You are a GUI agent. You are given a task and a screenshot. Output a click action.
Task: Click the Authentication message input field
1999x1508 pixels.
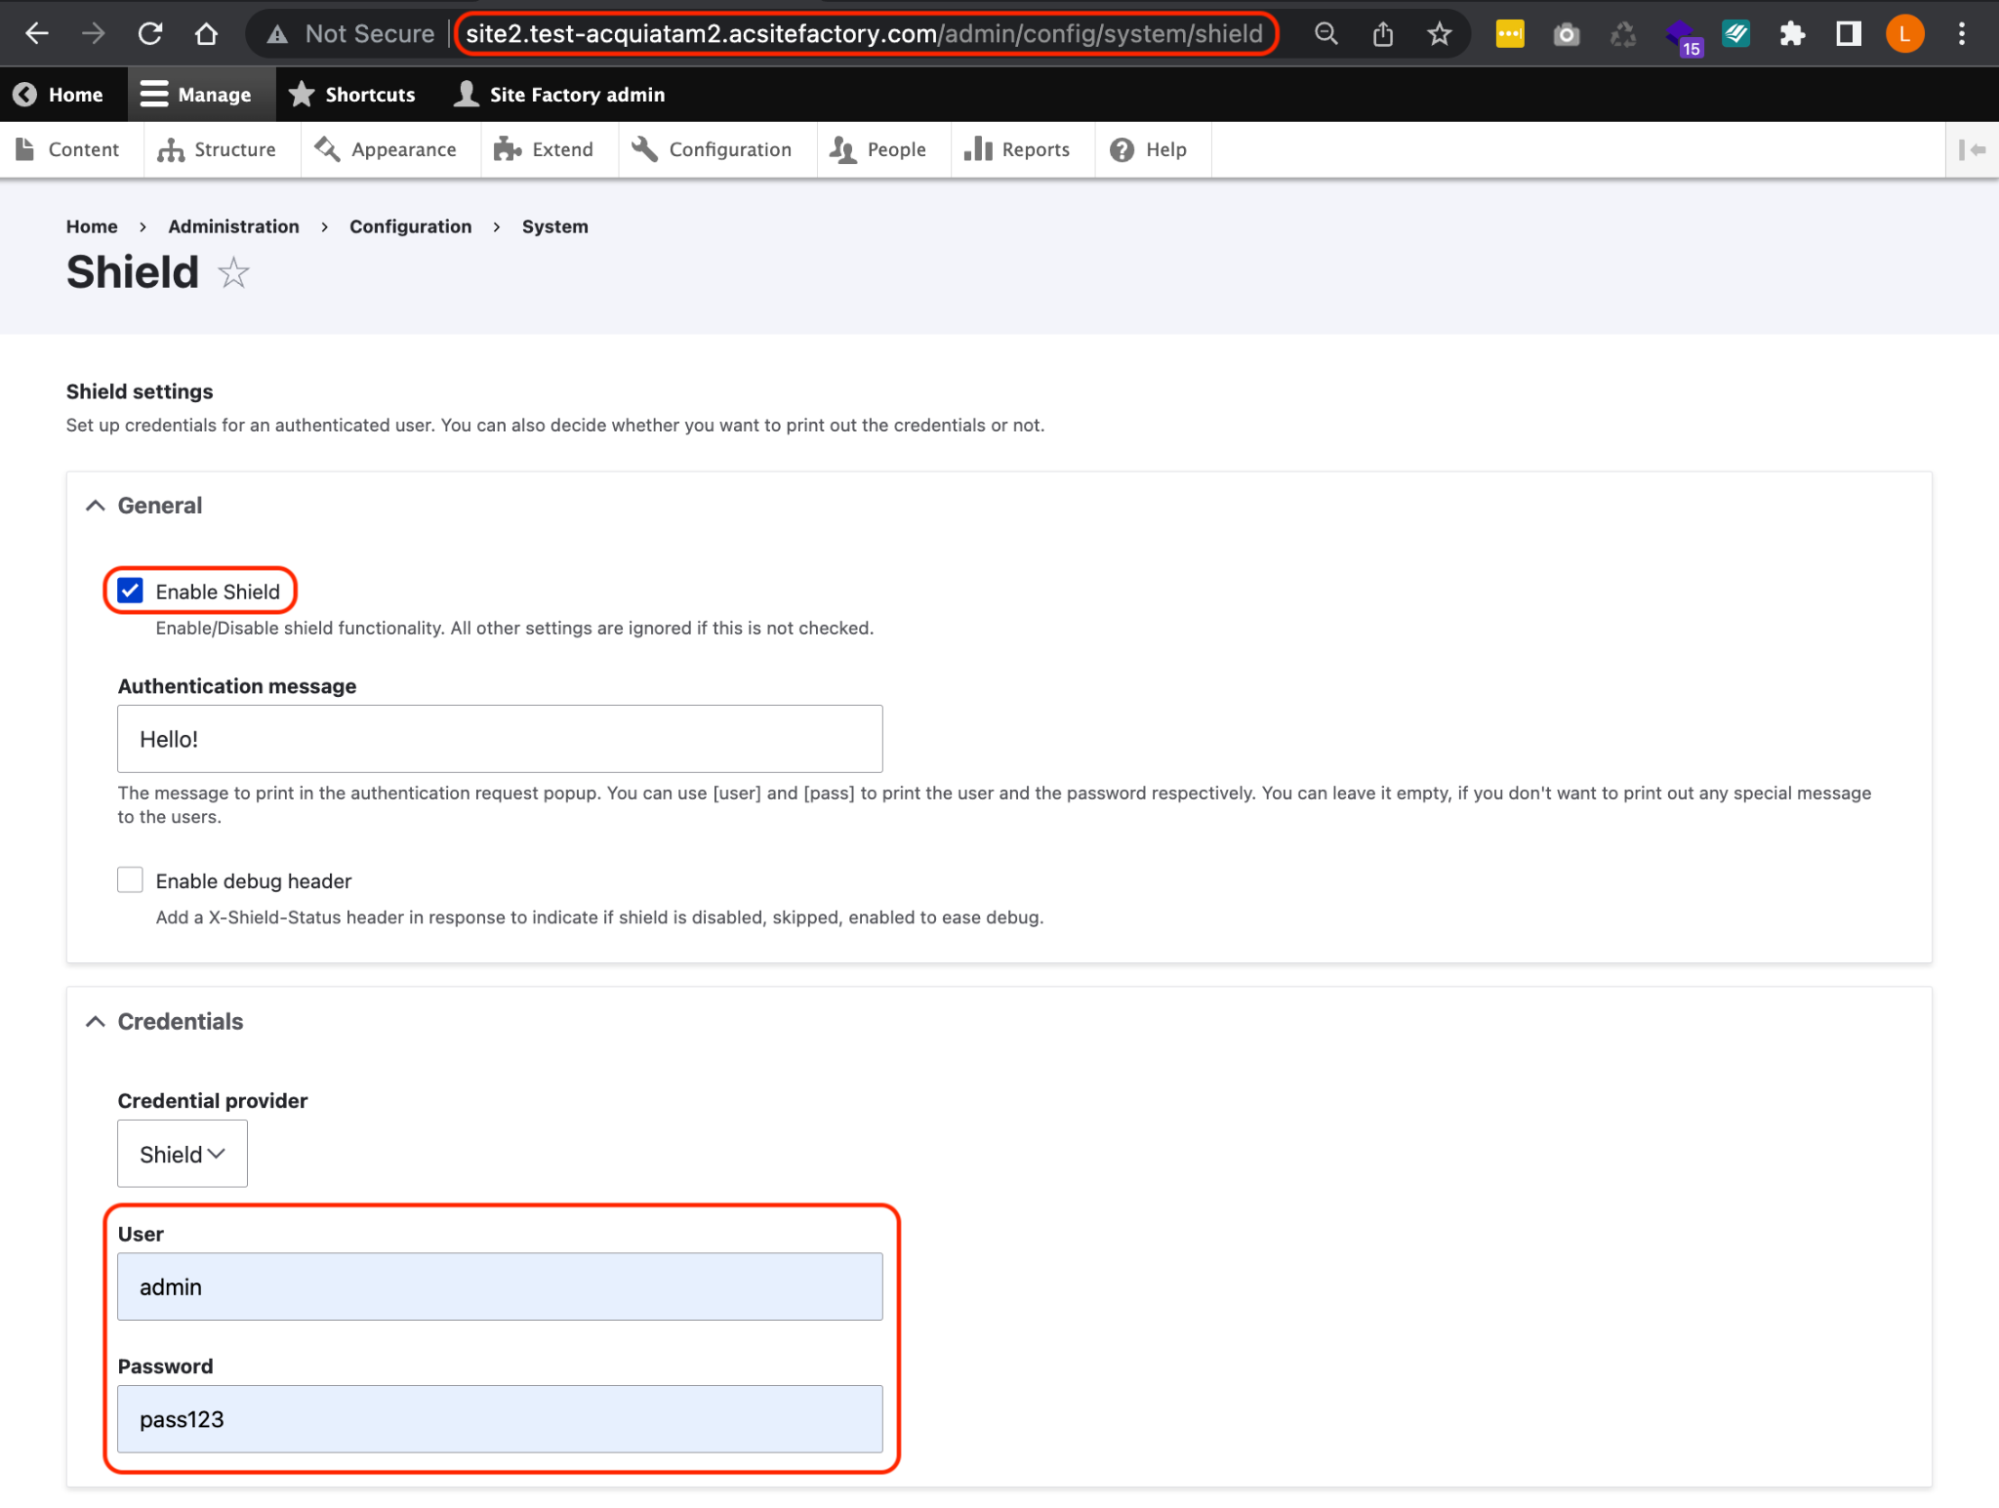(x=499, y=738)
